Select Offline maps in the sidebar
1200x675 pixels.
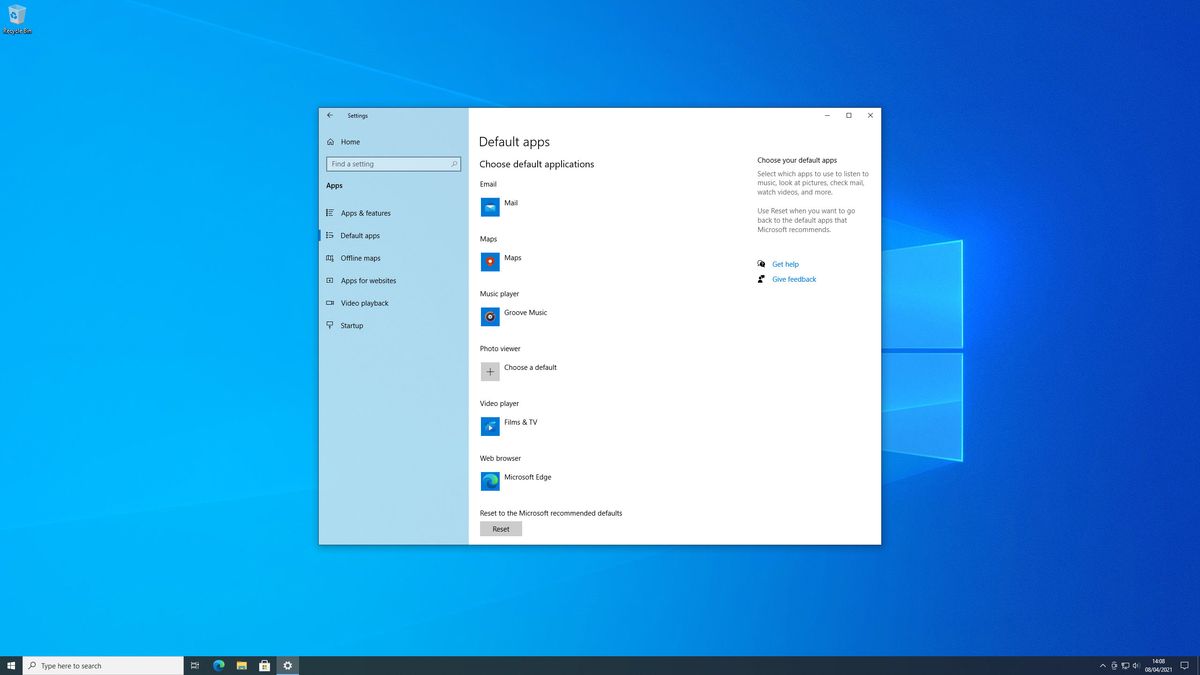coord(360,258)
